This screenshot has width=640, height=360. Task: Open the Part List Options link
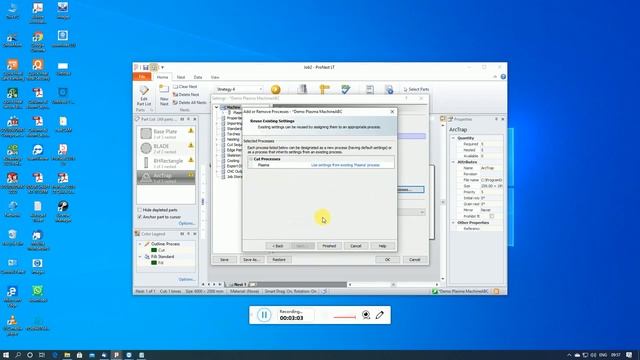187,223
